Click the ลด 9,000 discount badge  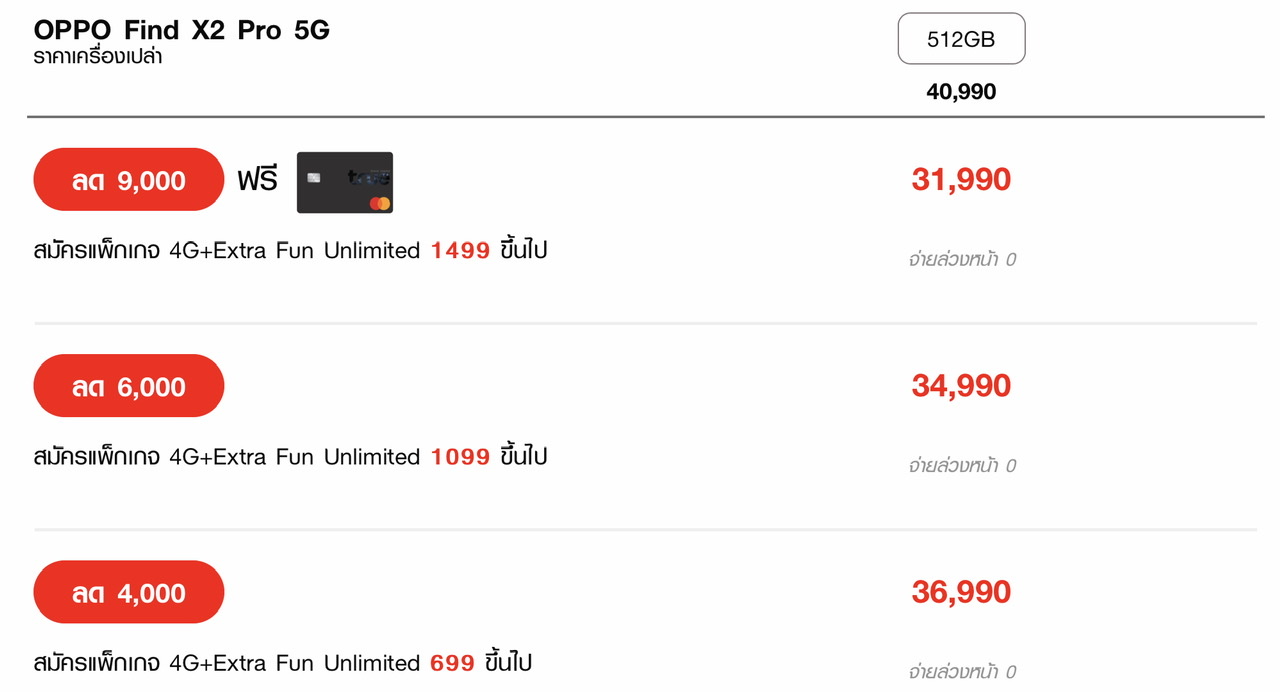click(129, 180)
